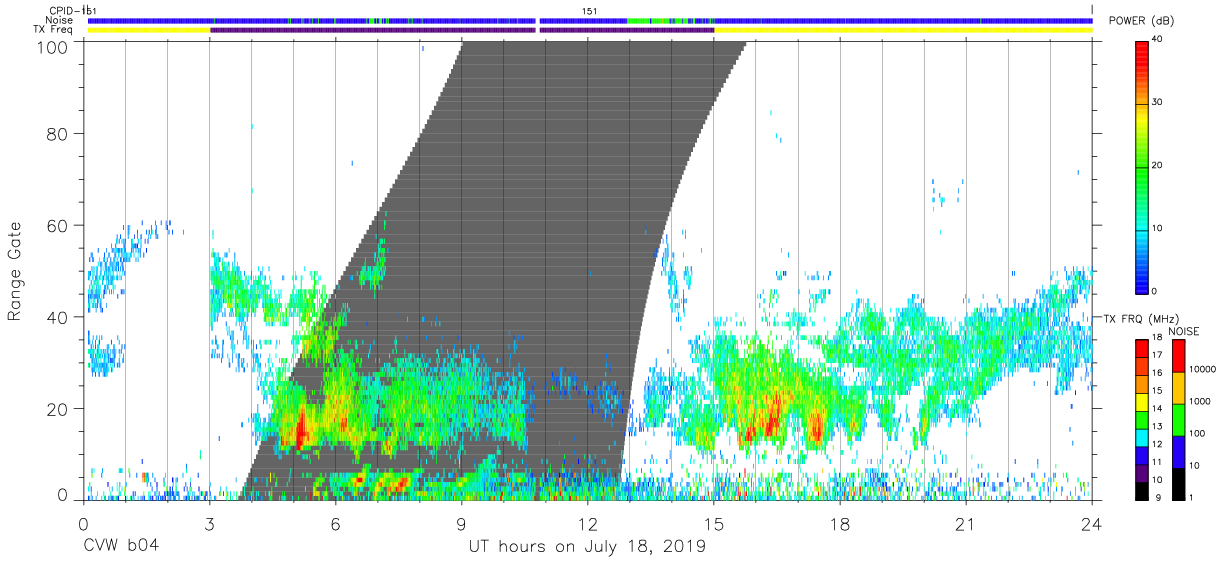
Task: Pick blue 10-100 swatch in NOISE legend
Action: pyautogui.click(x=1177, y=452)
